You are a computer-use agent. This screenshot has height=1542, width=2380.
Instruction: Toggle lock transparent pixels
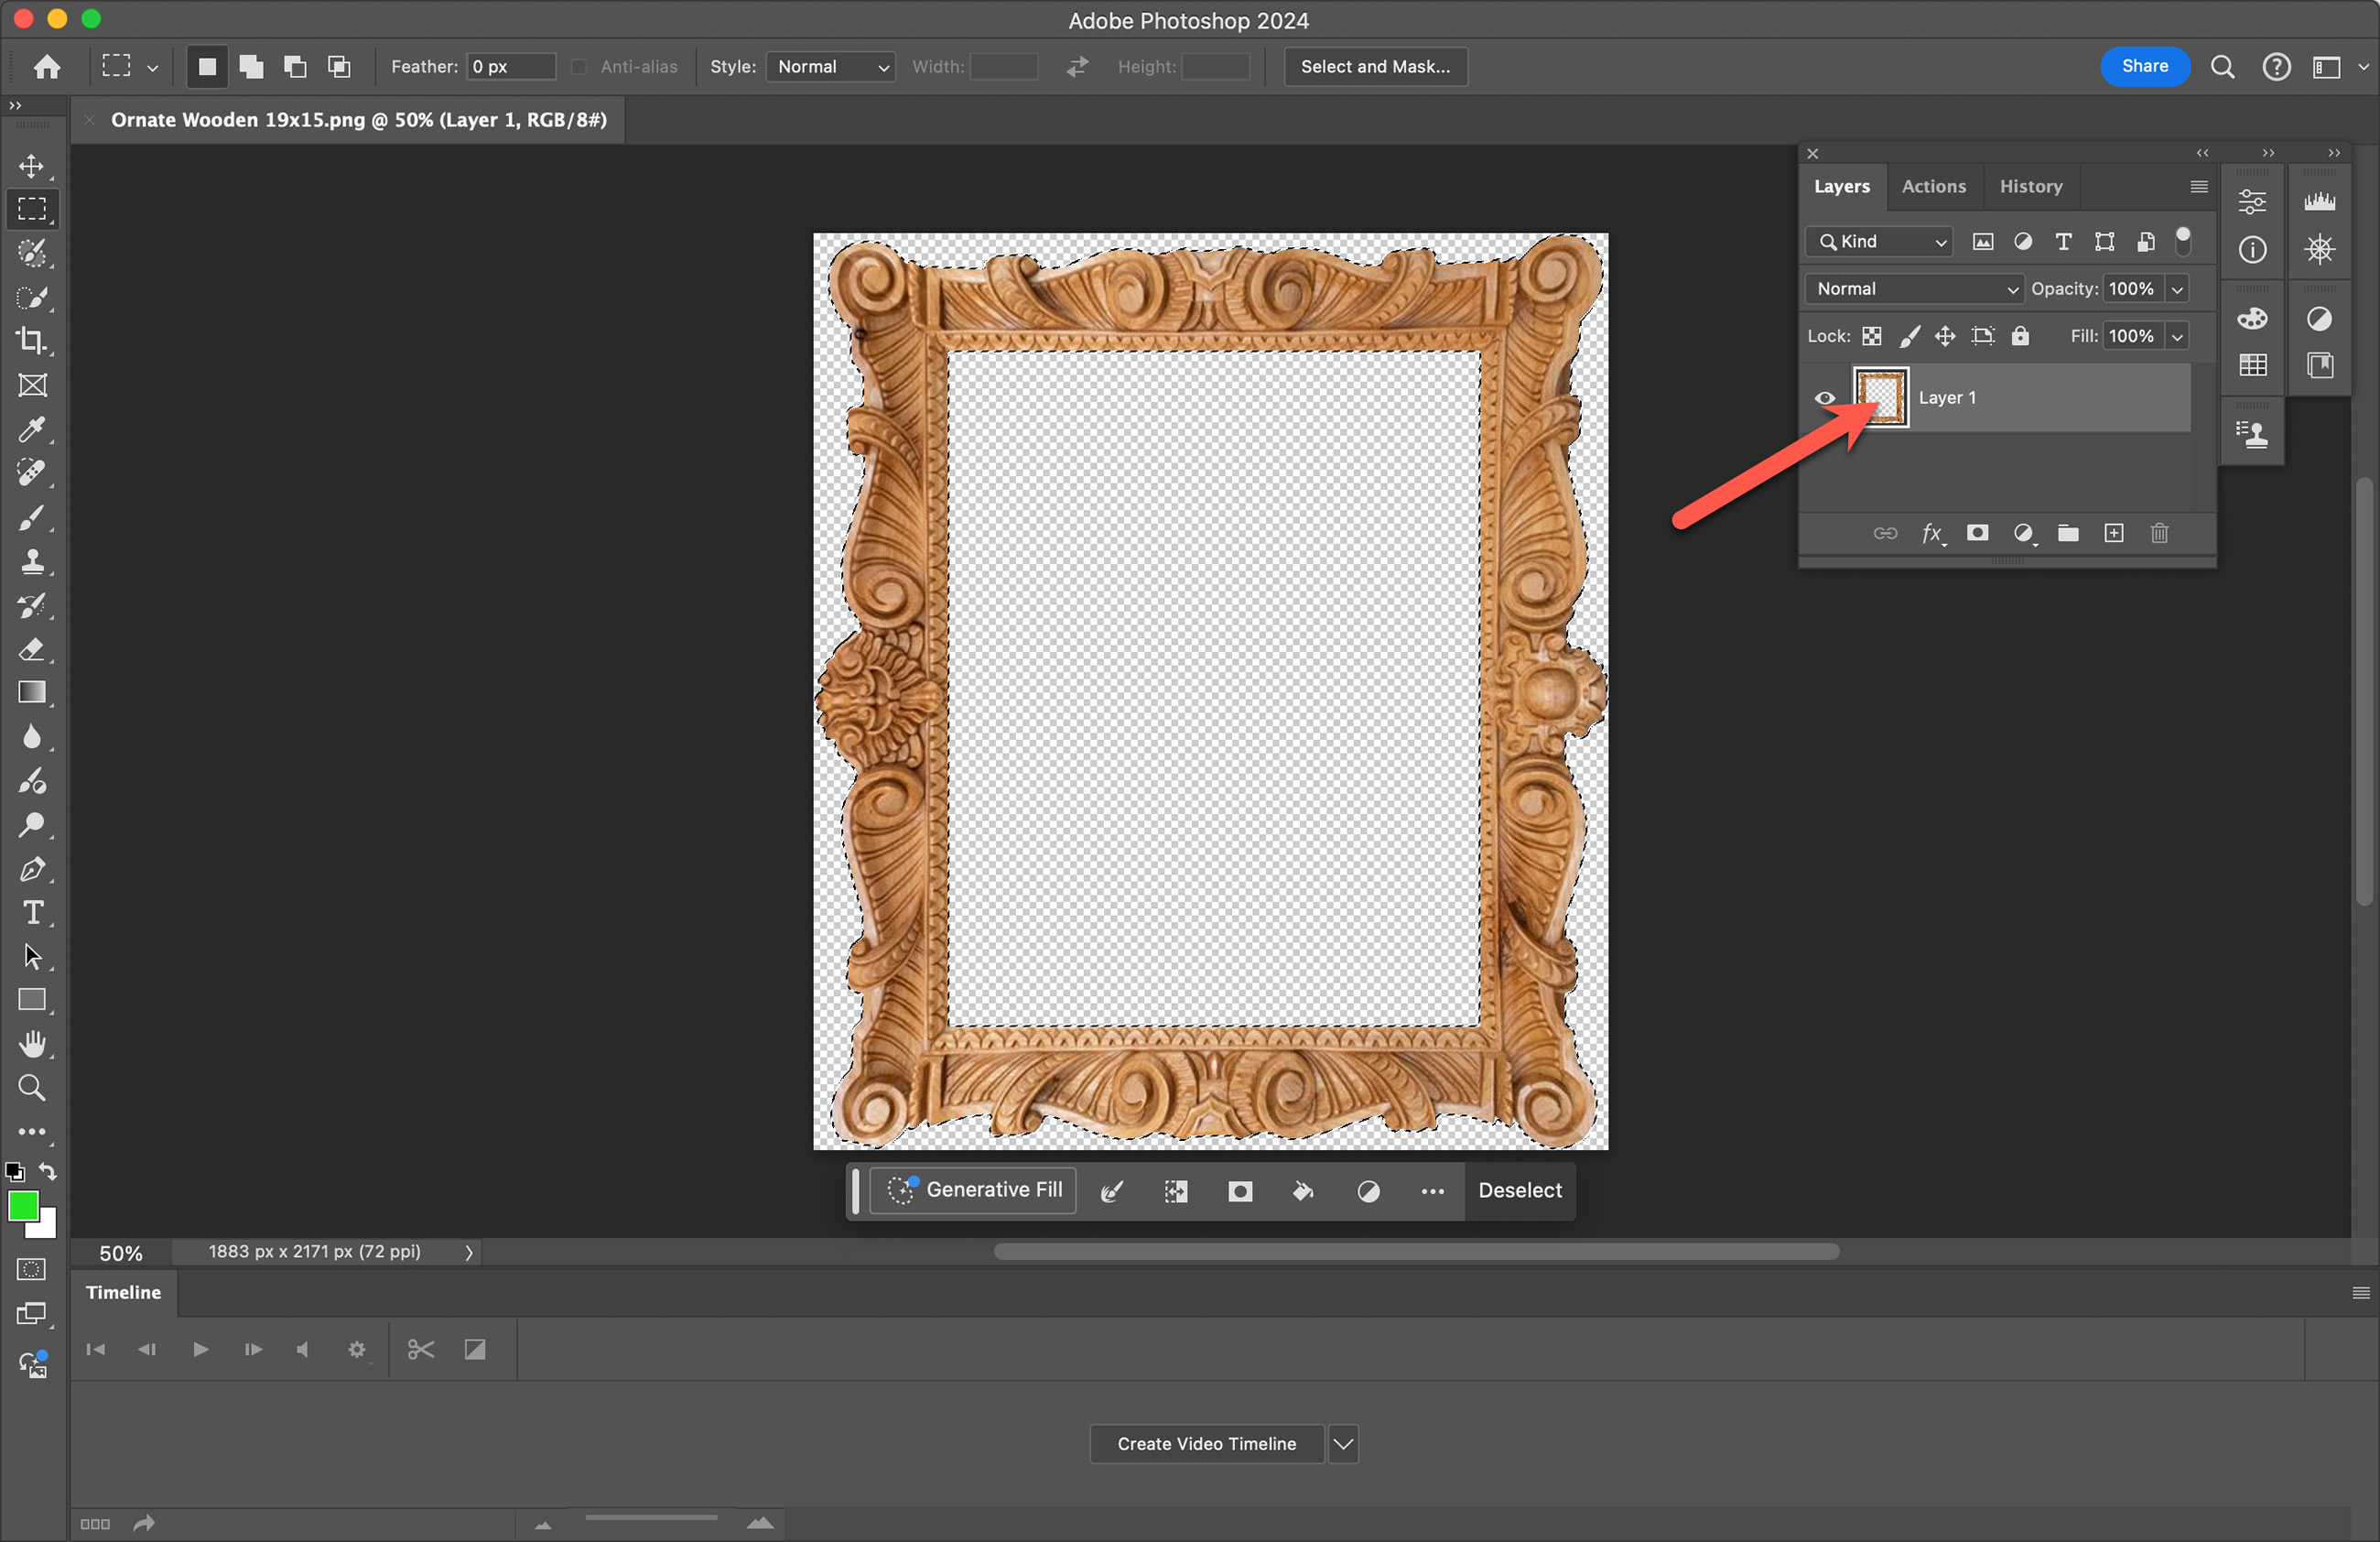click(x=1872, y=336)
